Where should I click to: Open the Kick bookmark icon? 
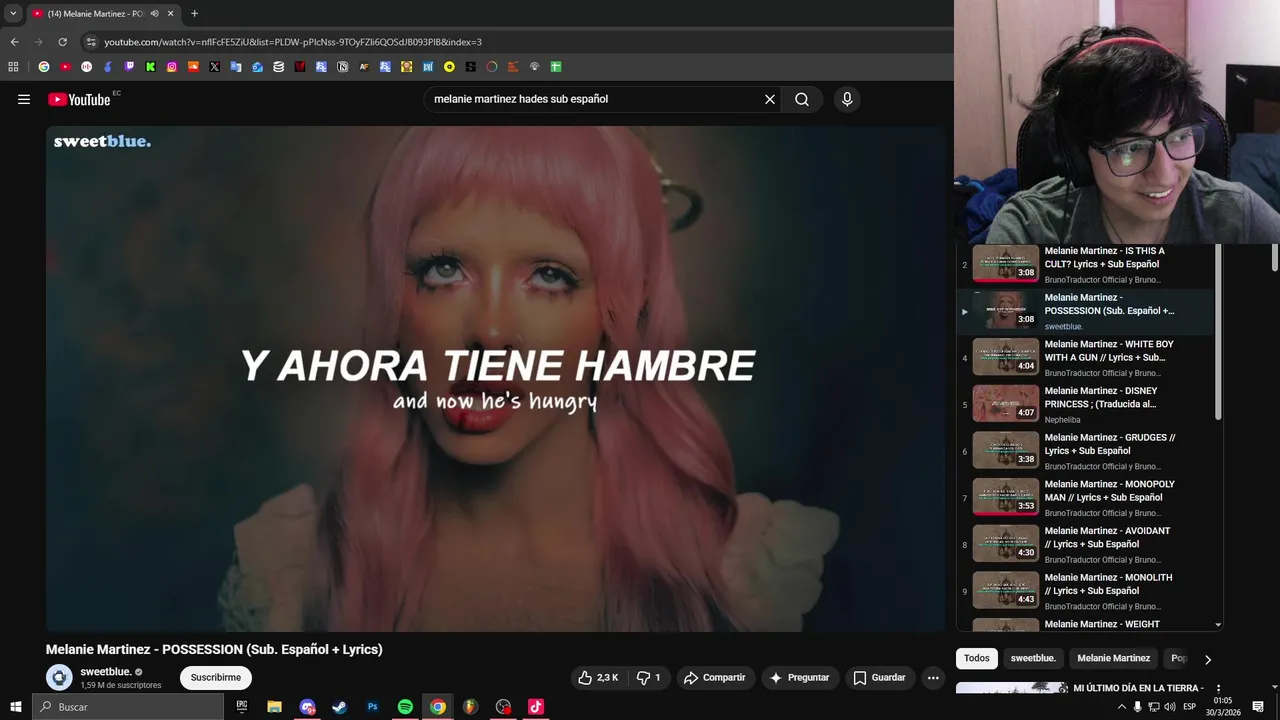tap(150, 67)
